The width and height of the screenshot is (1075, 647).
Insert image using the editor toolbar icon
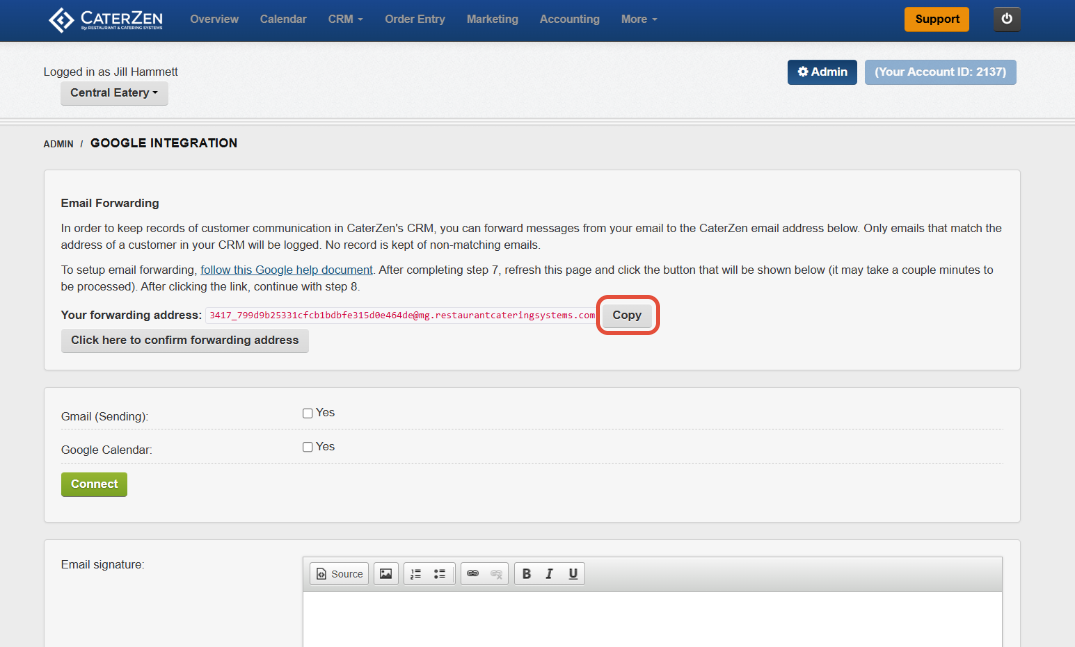pyautogui.click(x=386, y=574)
